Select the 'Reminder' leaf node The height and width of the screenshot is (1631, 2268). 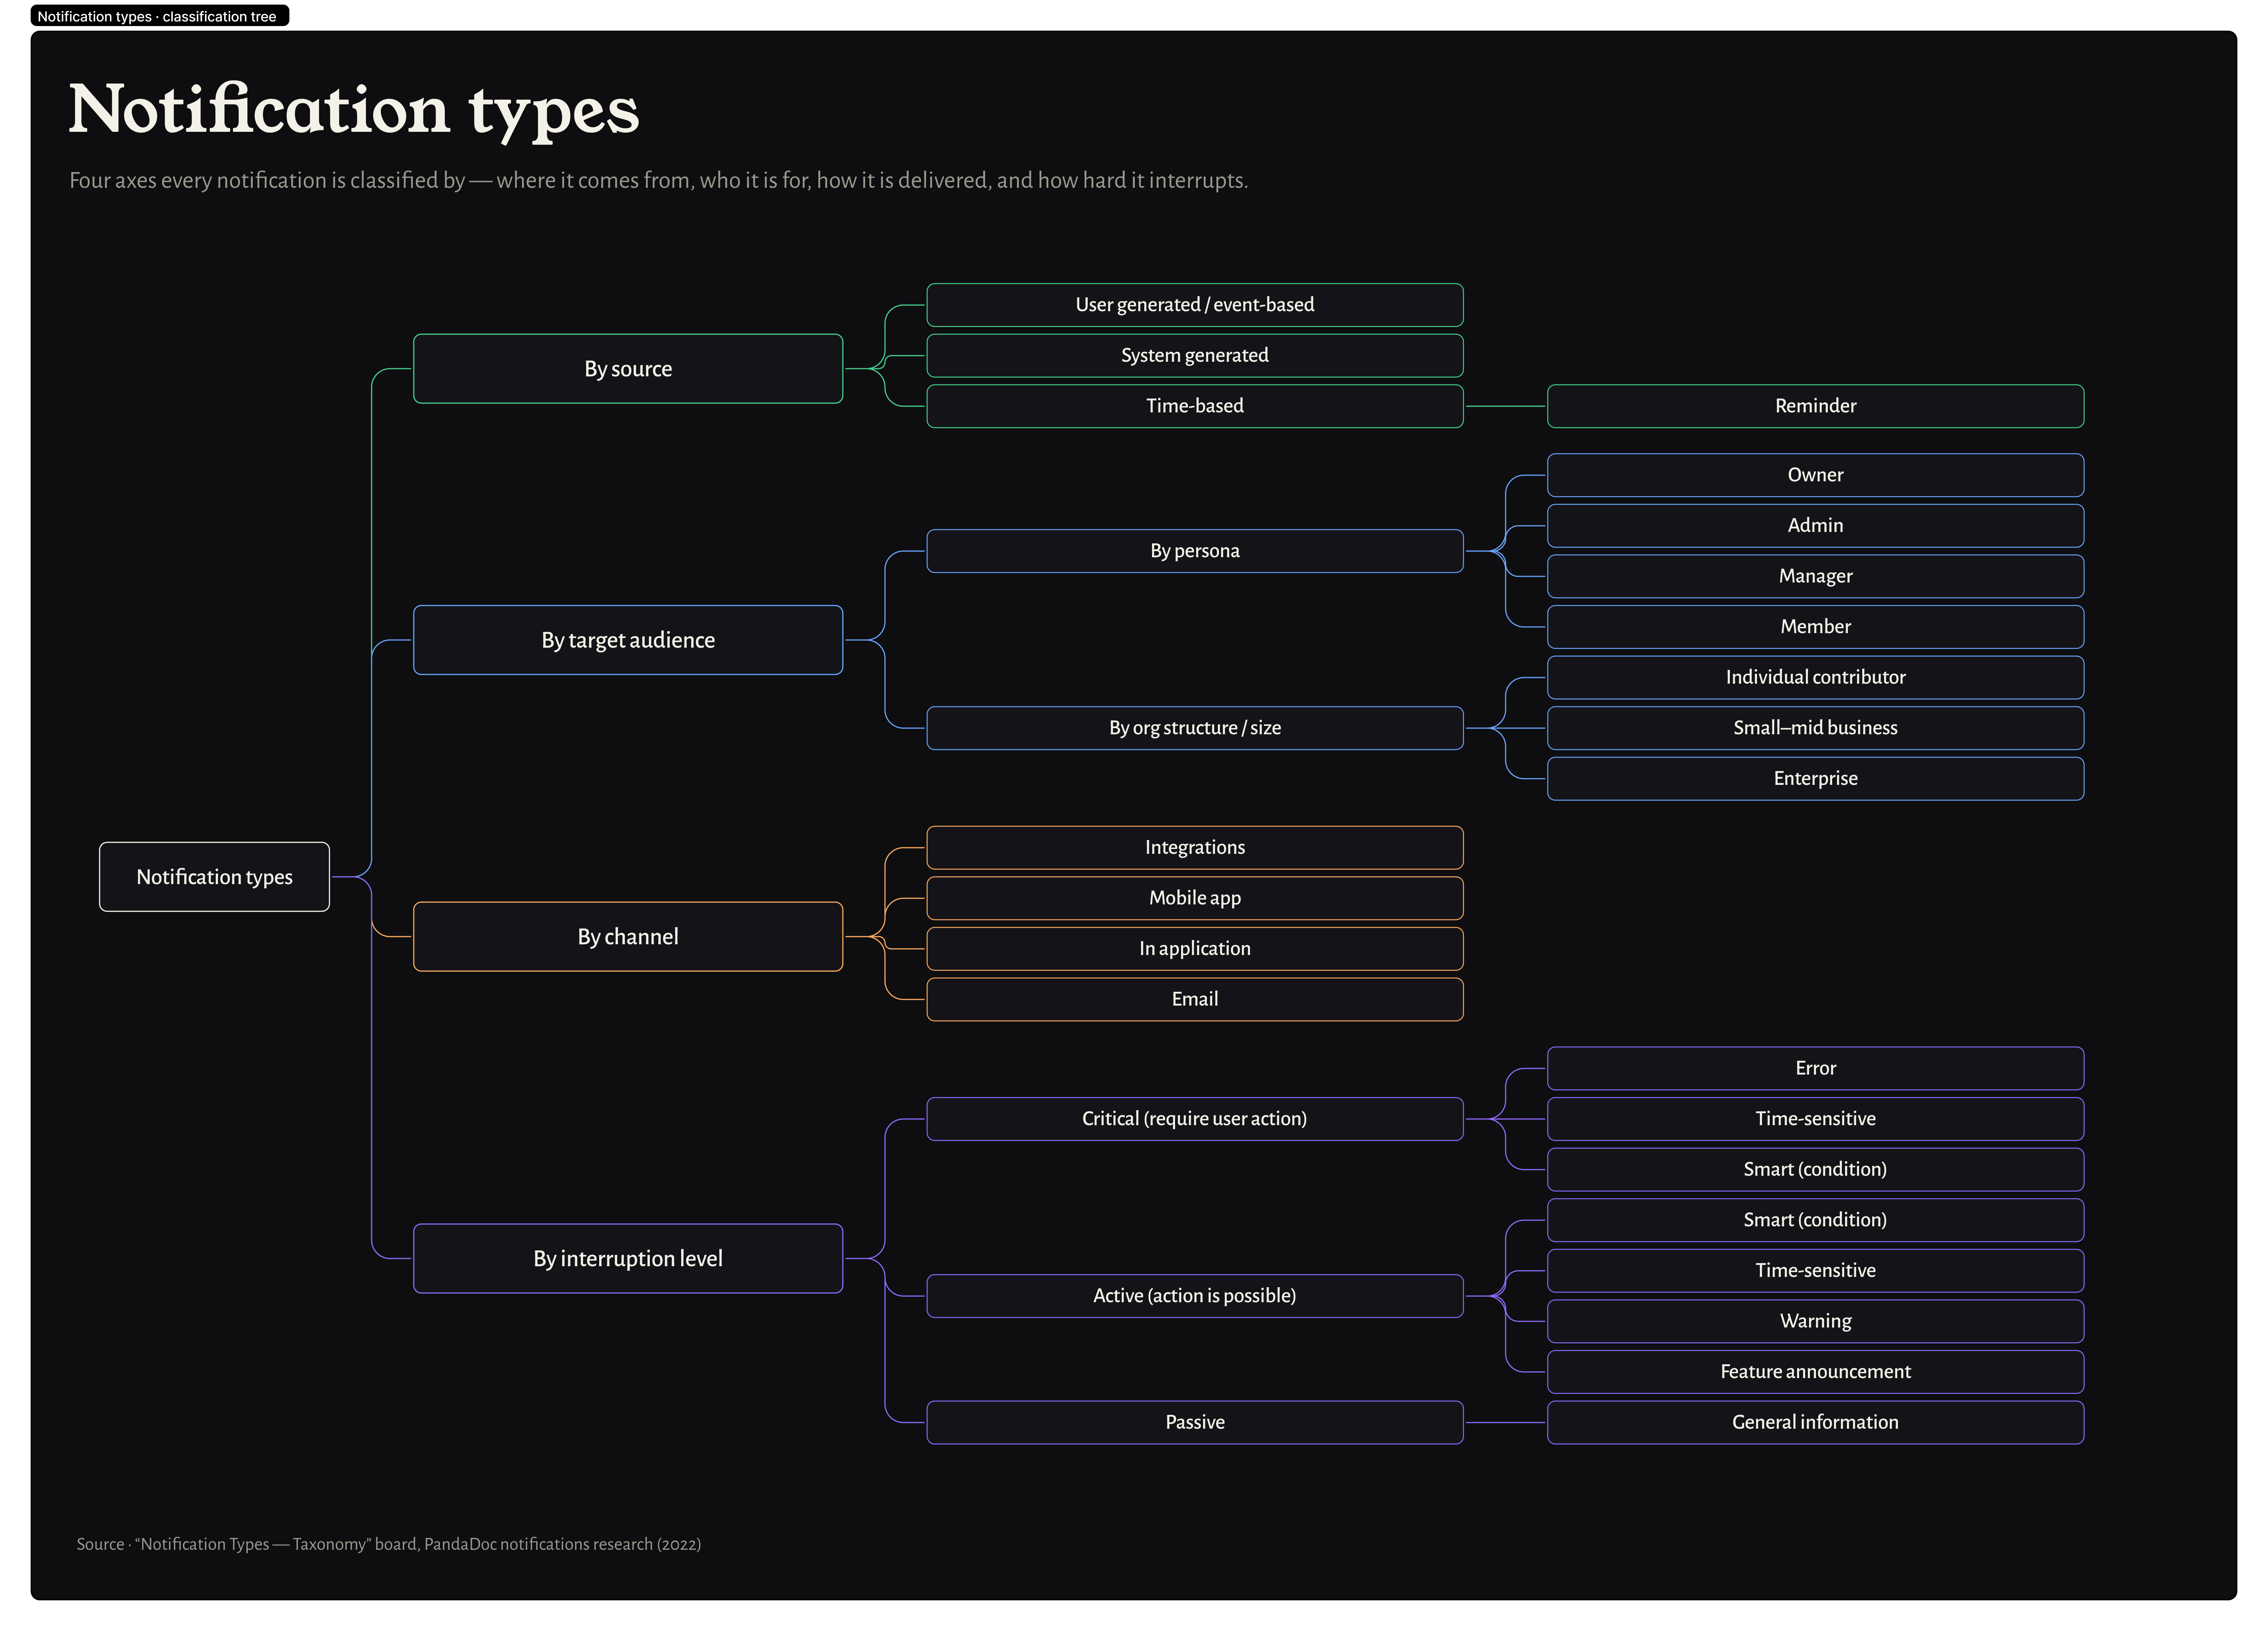pyautogui.click(x=1816, y=405)
